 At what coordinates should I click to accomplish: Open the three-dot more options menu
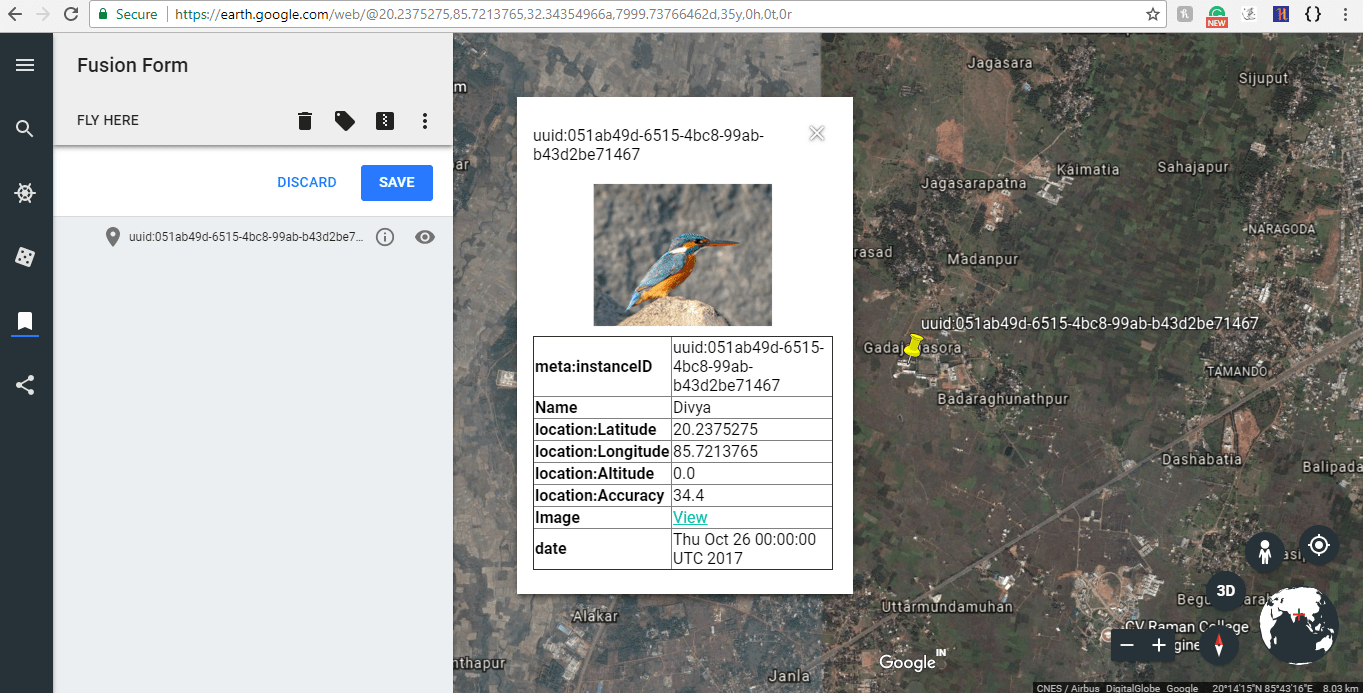[425, 121]
